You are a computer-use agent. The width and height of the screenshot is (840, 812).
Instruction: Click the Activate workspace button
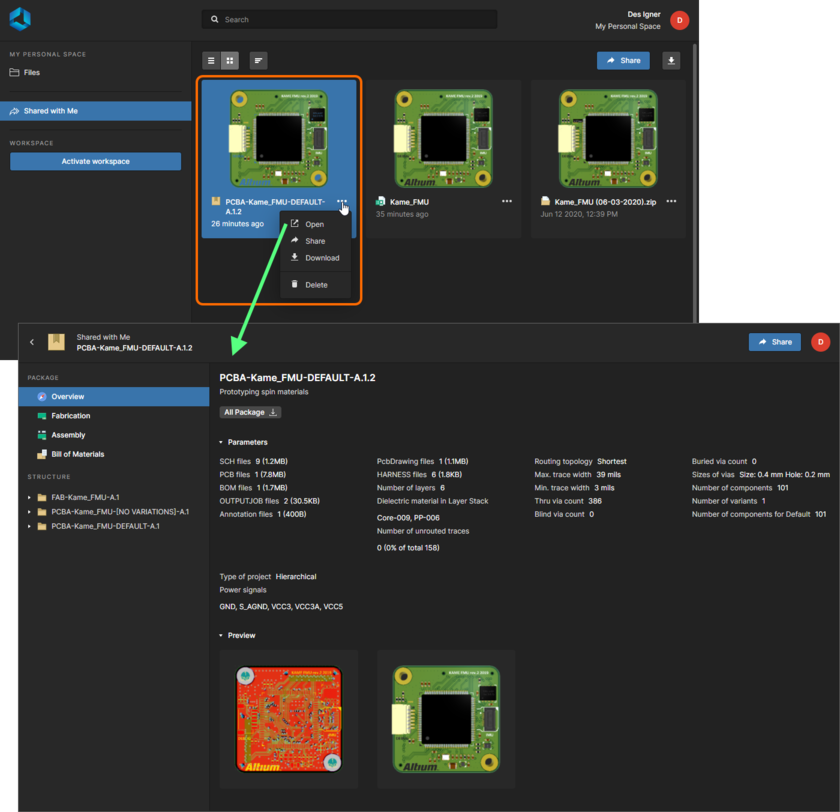[x=95, y=161]
